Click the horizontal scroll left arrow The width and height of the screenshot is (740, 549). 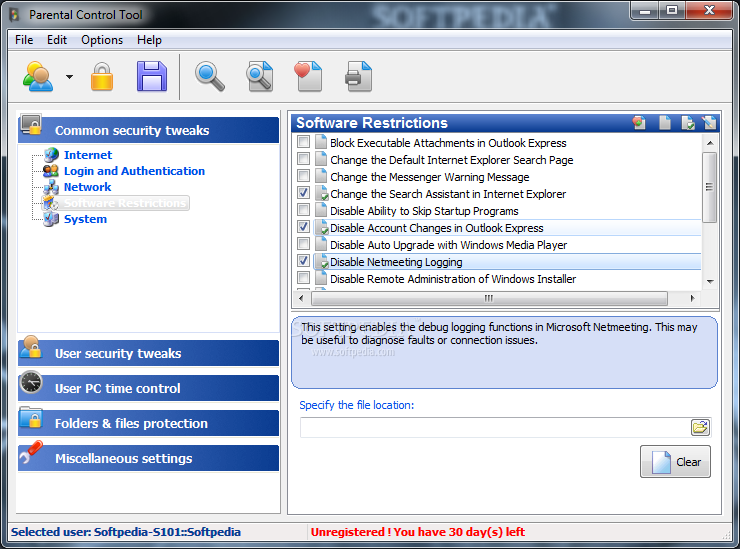point(302,298)
